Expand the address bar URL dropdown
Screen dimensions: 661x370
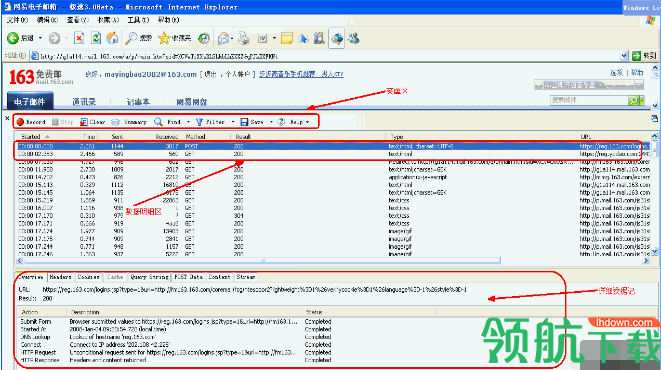point(624,56)
